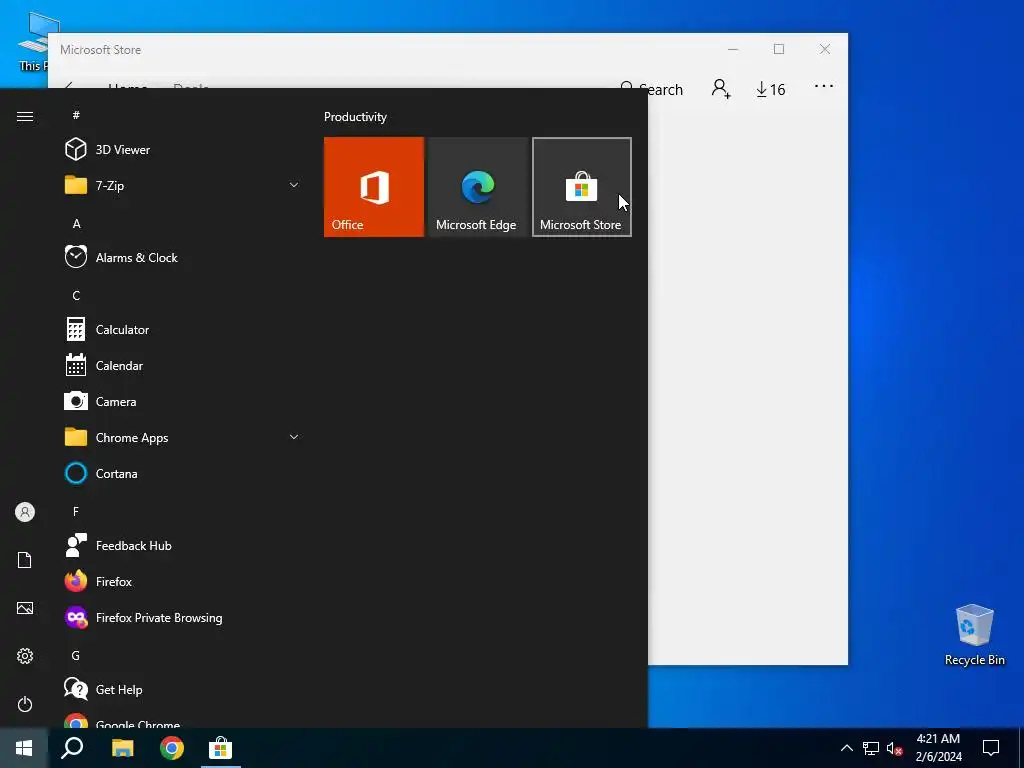Viewport: 1024px width, 768px height.
Task: Show hidden tray icons chevron
Action: [x=846, y=748]
